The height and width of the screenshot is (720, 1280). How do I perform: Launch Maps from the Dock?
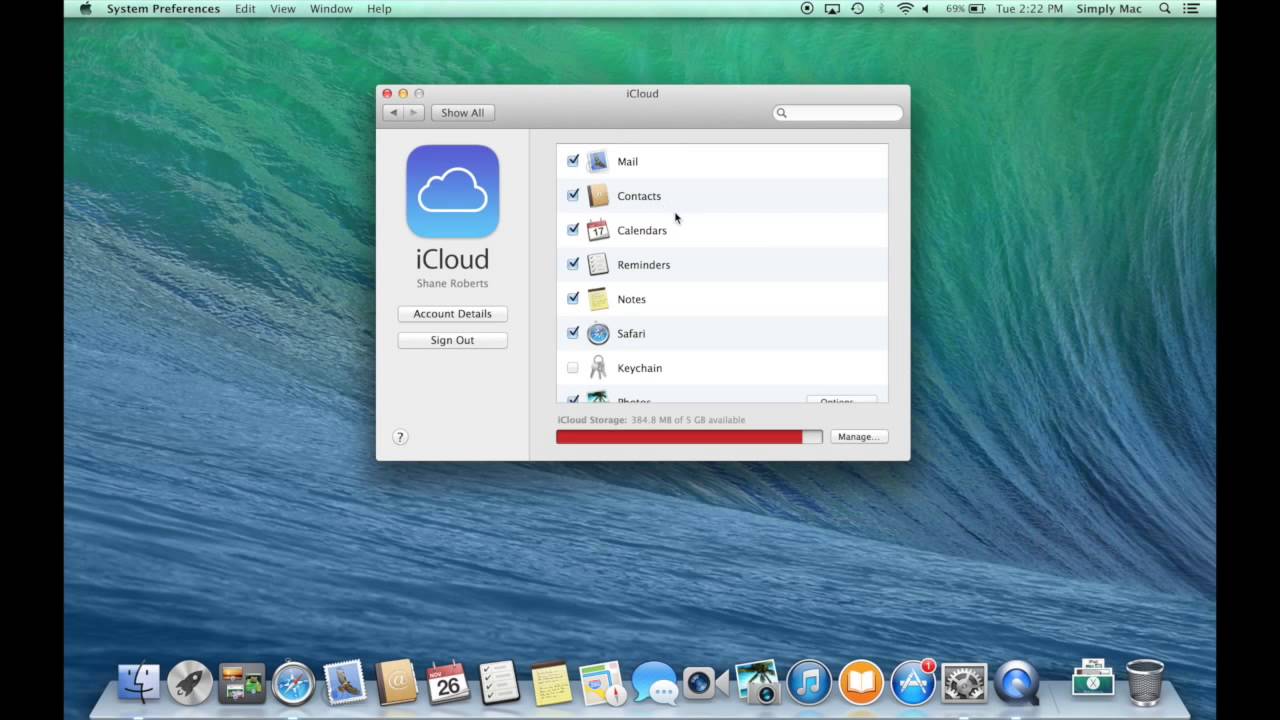pos(602,683)
